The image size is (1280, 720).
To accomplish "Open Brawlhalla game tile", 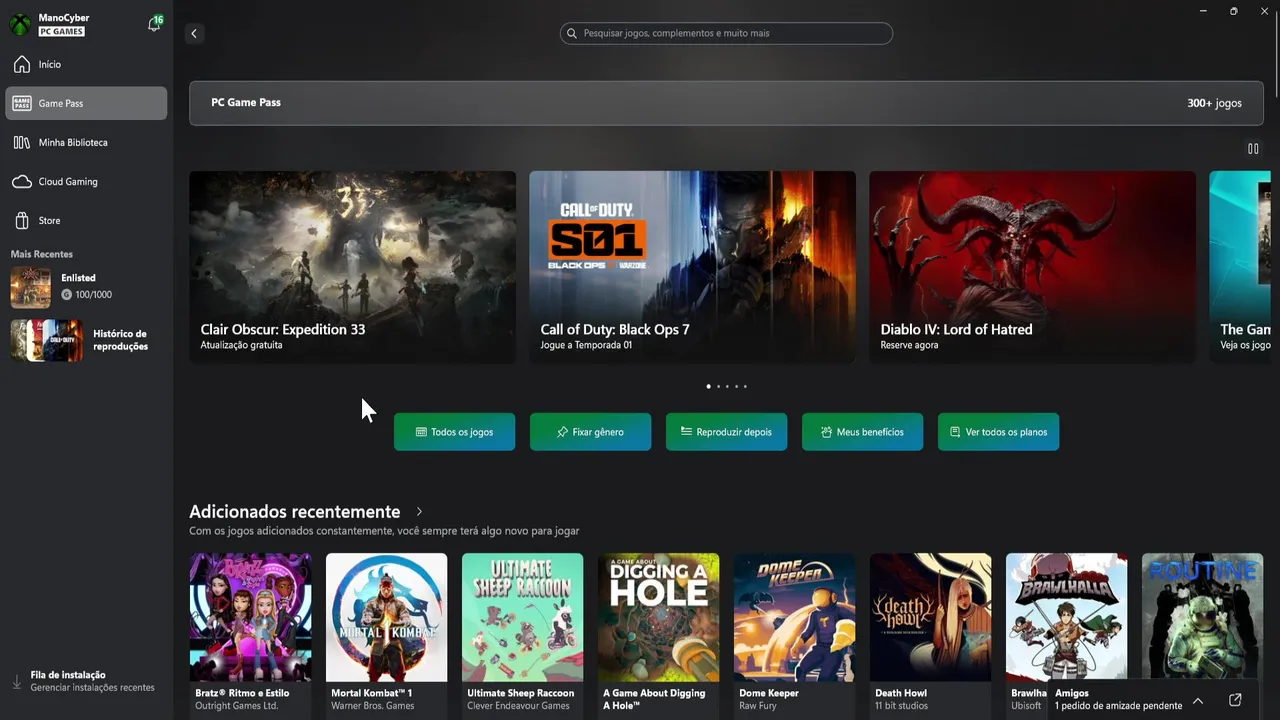I will (x=1066, y=620).
